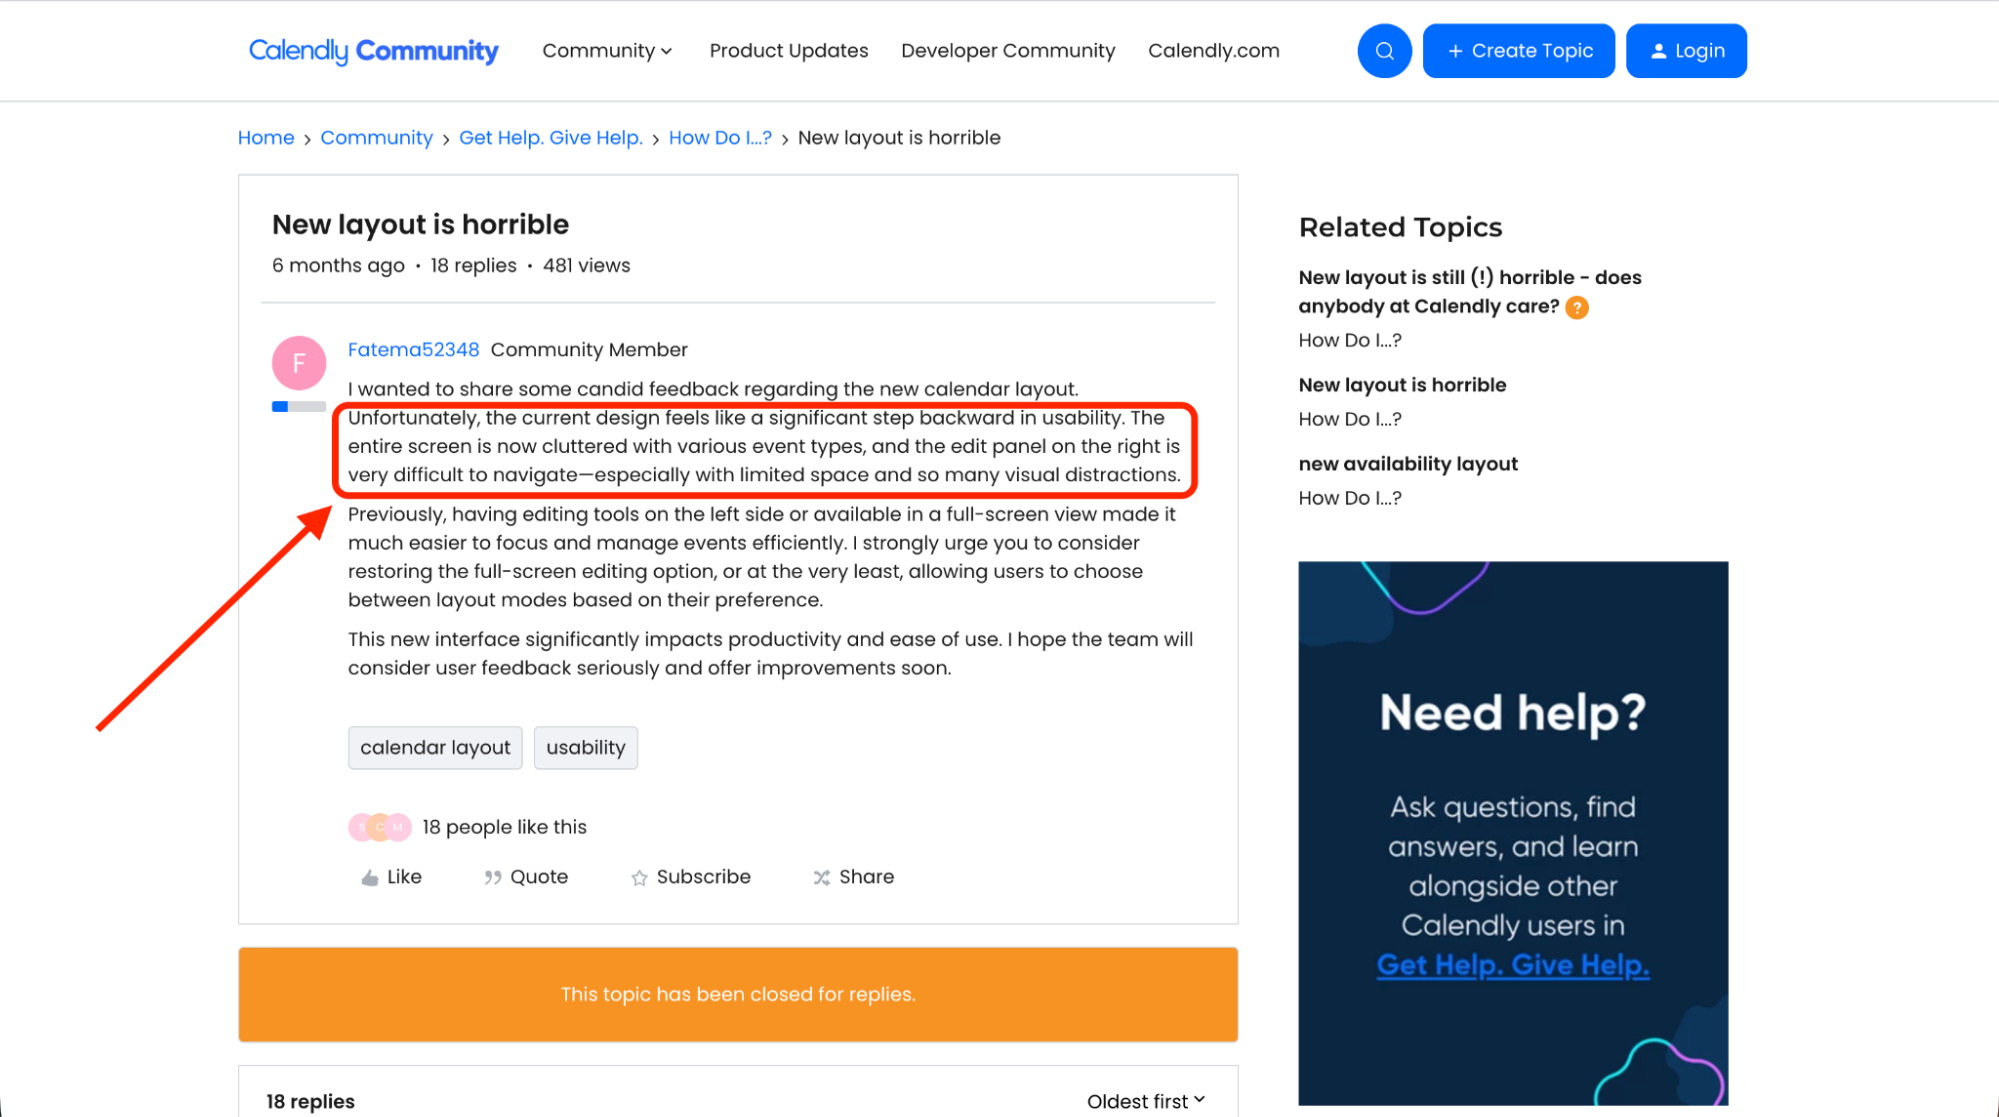Click the search magnifier icon button
Image resolution: width=1999 pixels, height=1117 pixels.
pos(1384,51)
